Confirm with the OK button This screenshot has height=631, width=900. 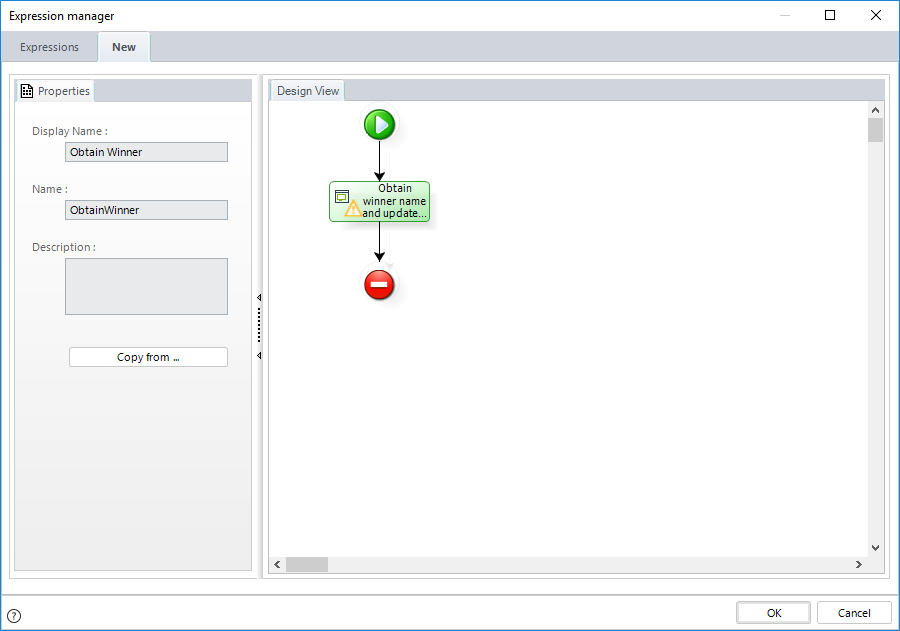pyautogui.click(x=774, y=613)
